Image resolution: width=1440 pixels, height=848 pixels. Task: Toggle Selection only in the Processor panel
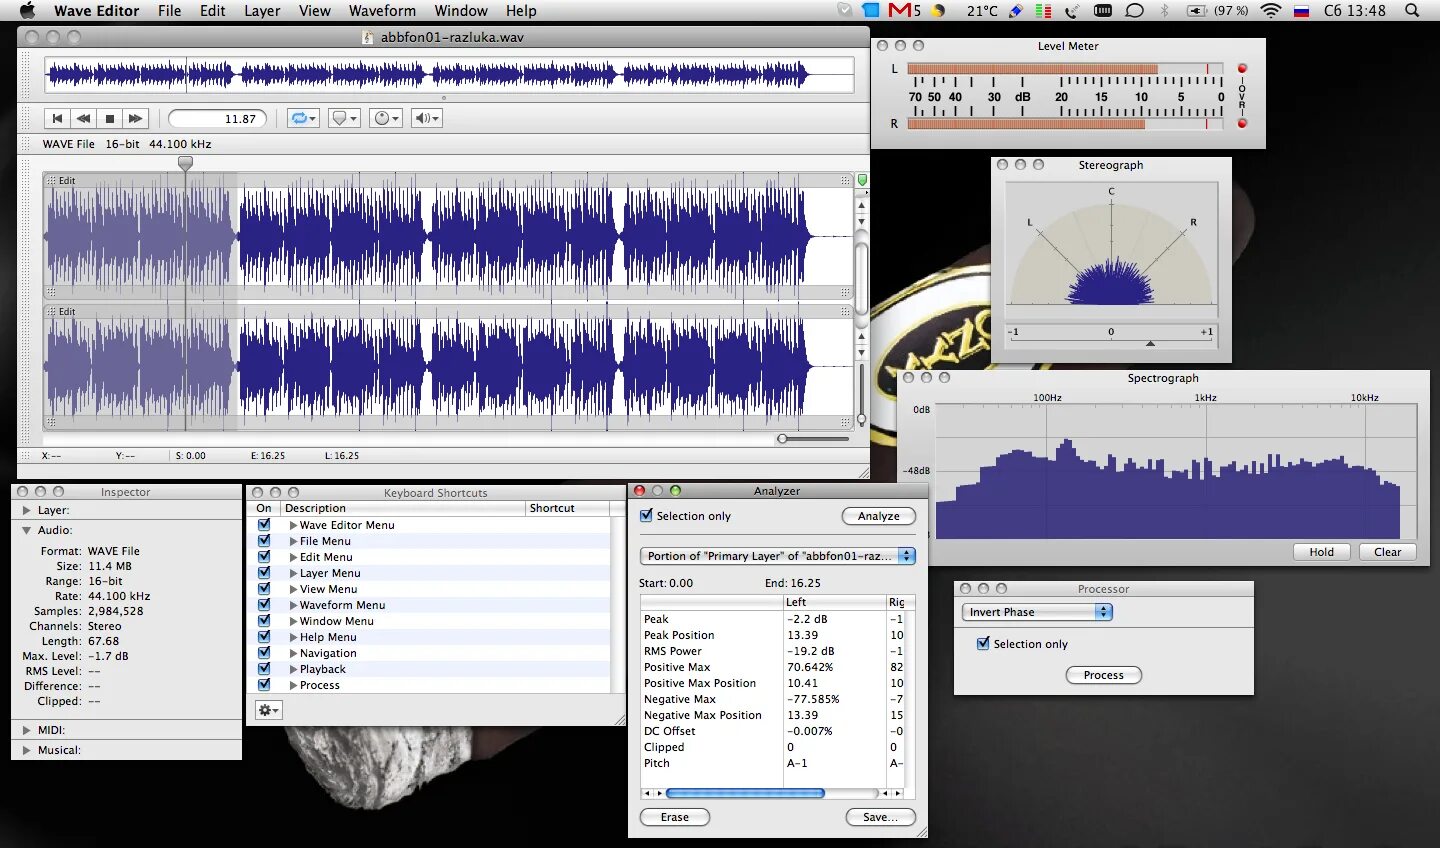click(x=983, y=644)
